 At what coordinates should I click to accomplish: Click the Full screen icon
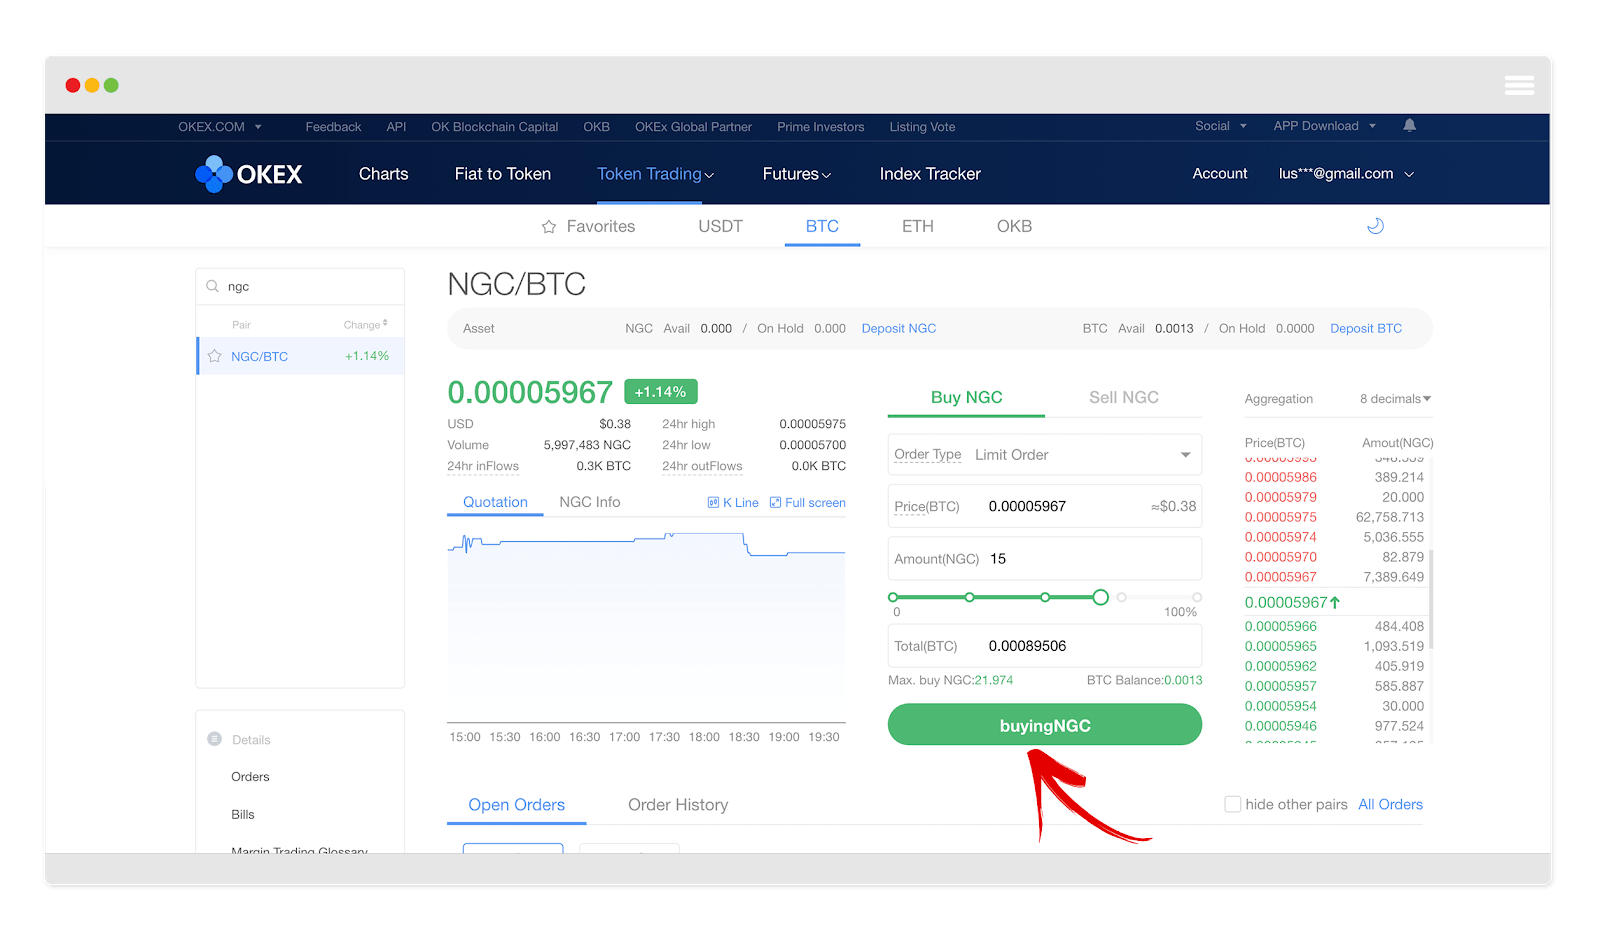(775, 503)
